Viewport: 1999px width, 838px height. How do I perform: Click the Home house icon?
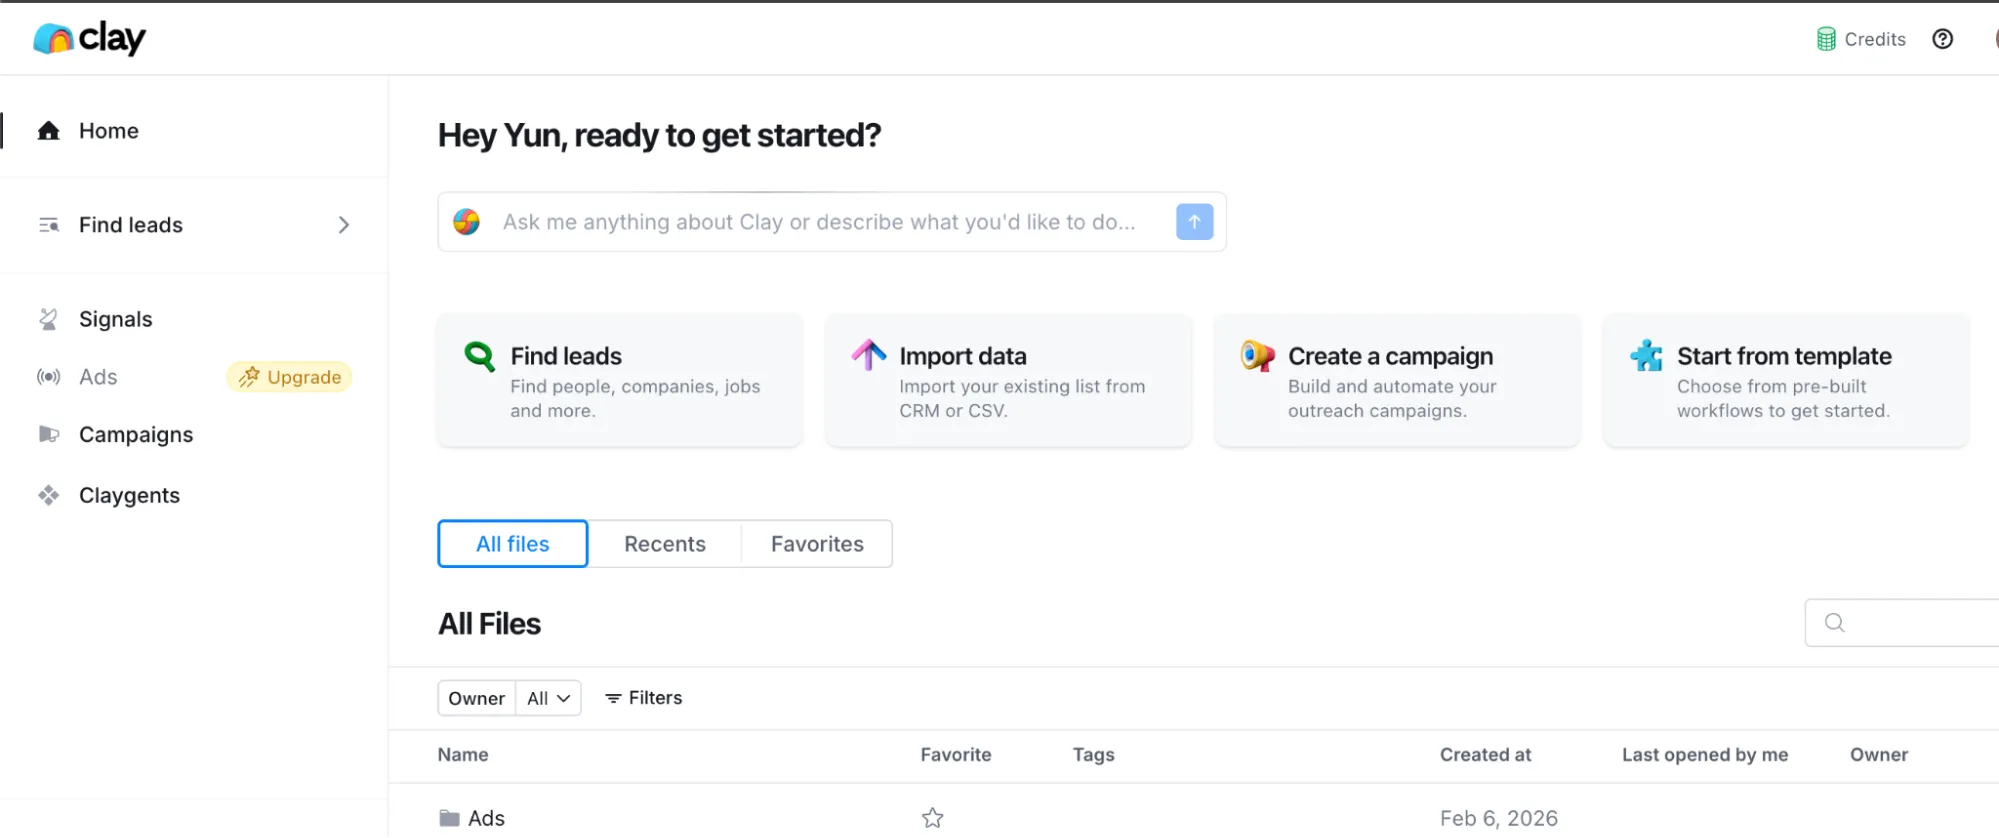(48, 131)
